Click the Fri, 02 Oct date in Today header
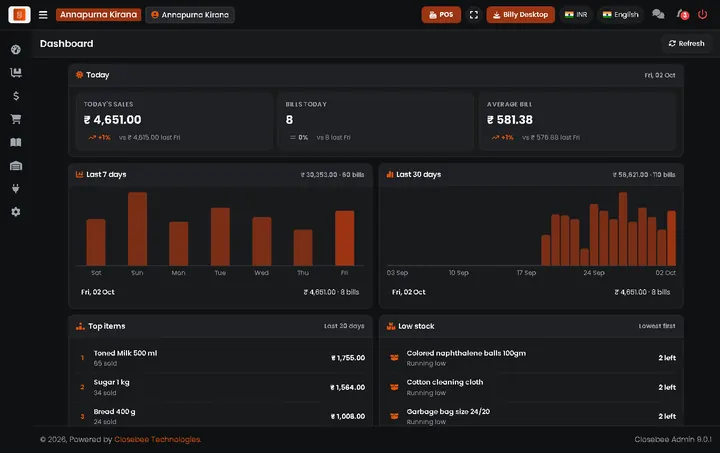The height and width of the screenshot is (453, 720). [659, 75]
